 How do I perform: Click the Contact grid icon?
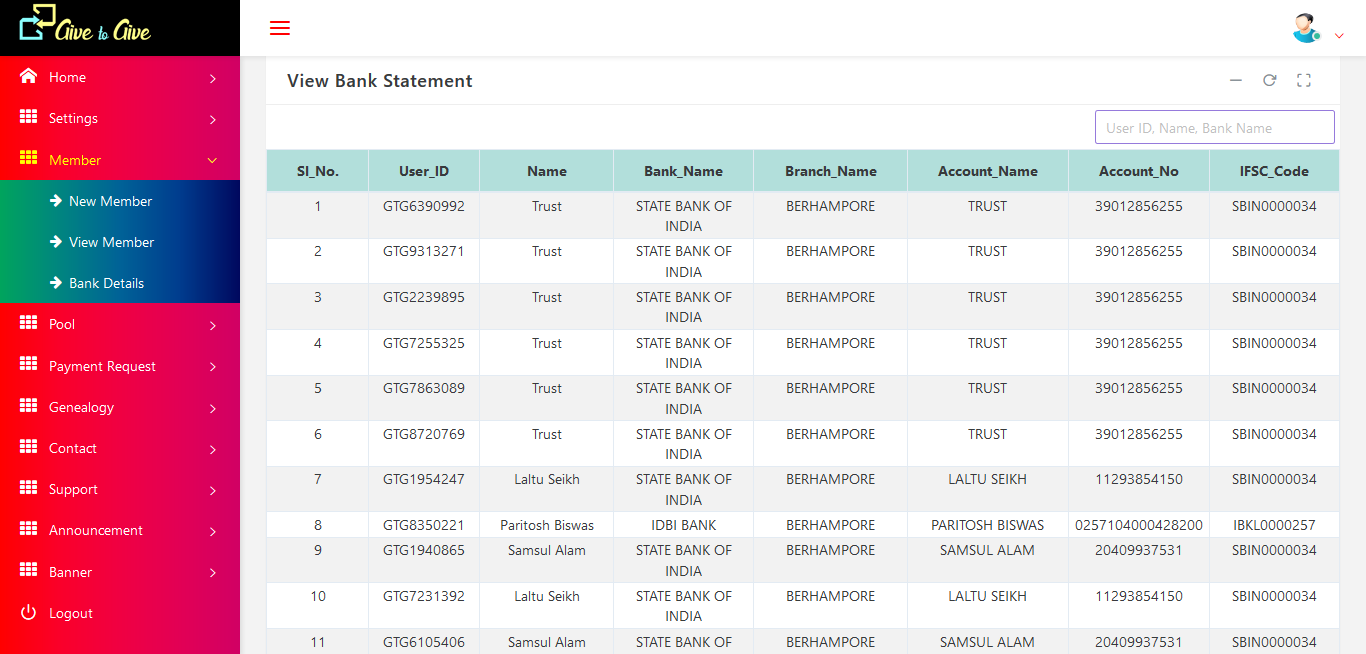(28, 447)
